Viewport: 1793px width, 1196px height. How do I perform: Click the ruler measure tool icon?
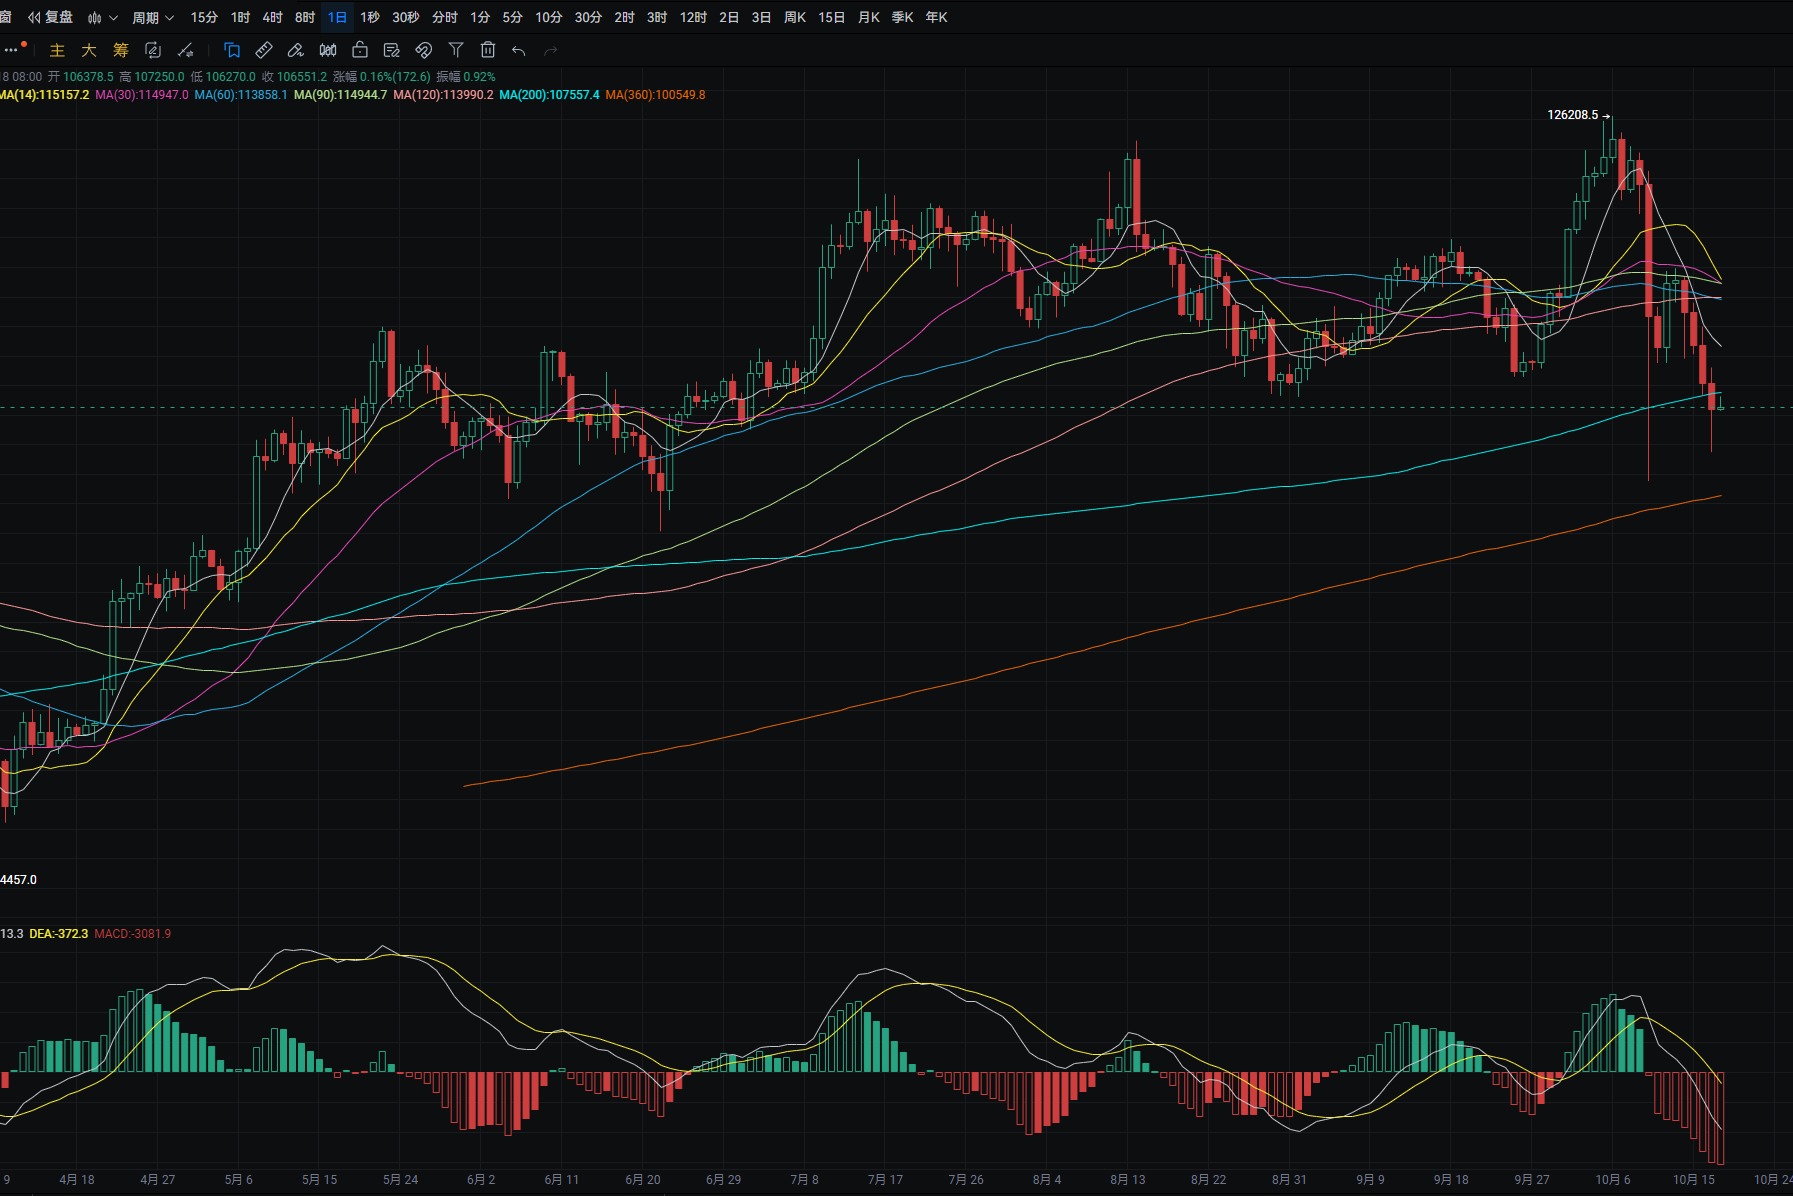pyautogui.click(x=264, y=50)
